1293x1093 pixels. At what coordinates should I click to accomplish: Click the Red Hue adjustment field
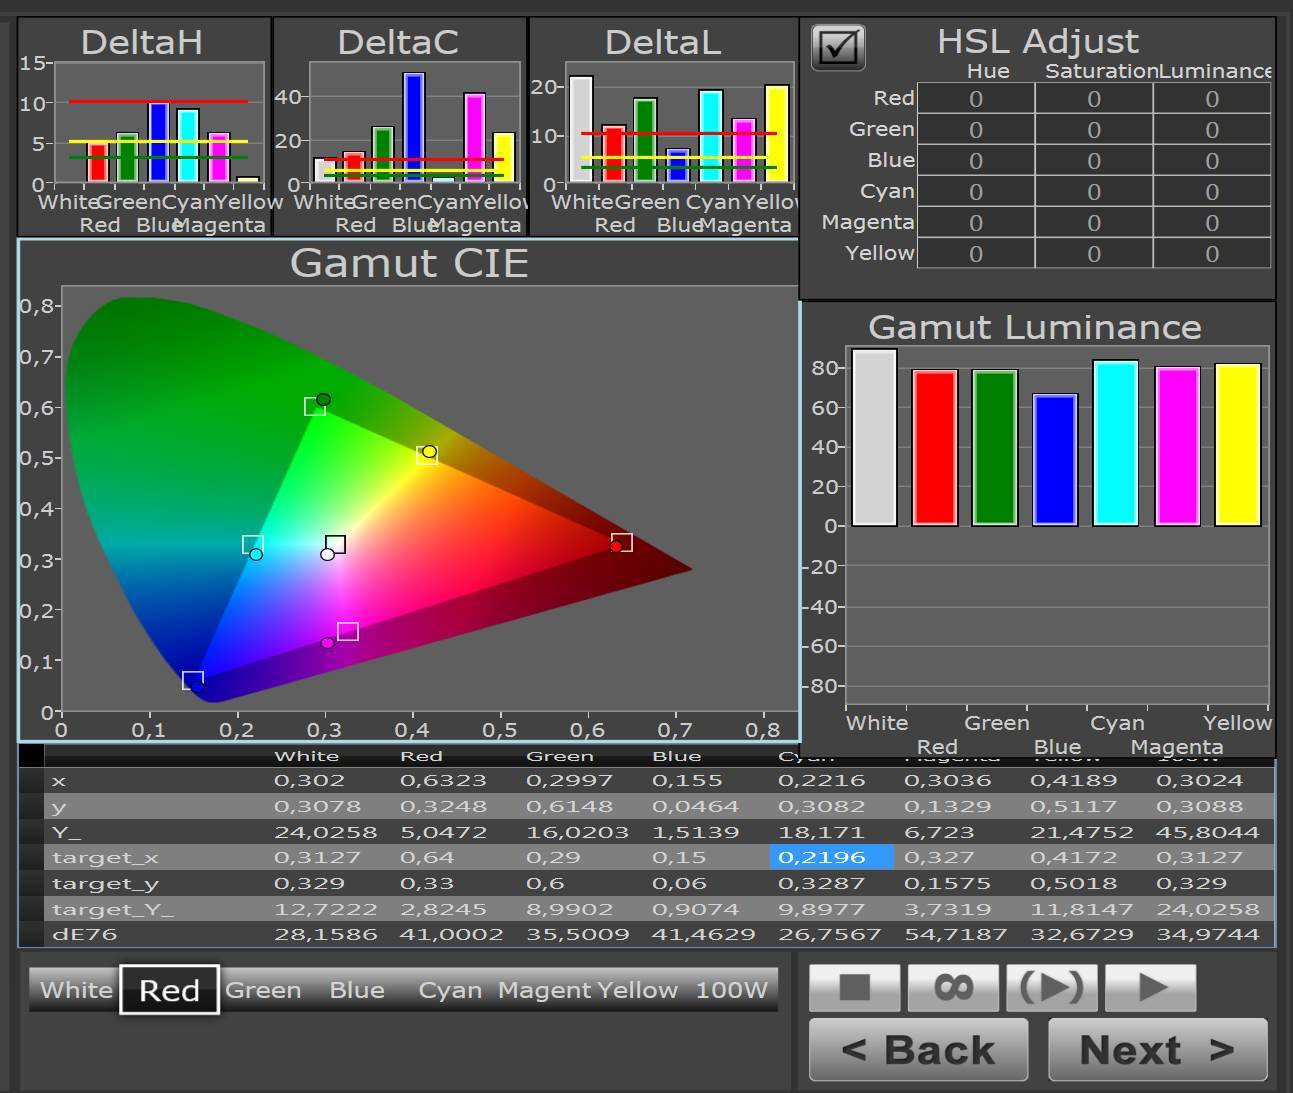[x=976, y=99]
